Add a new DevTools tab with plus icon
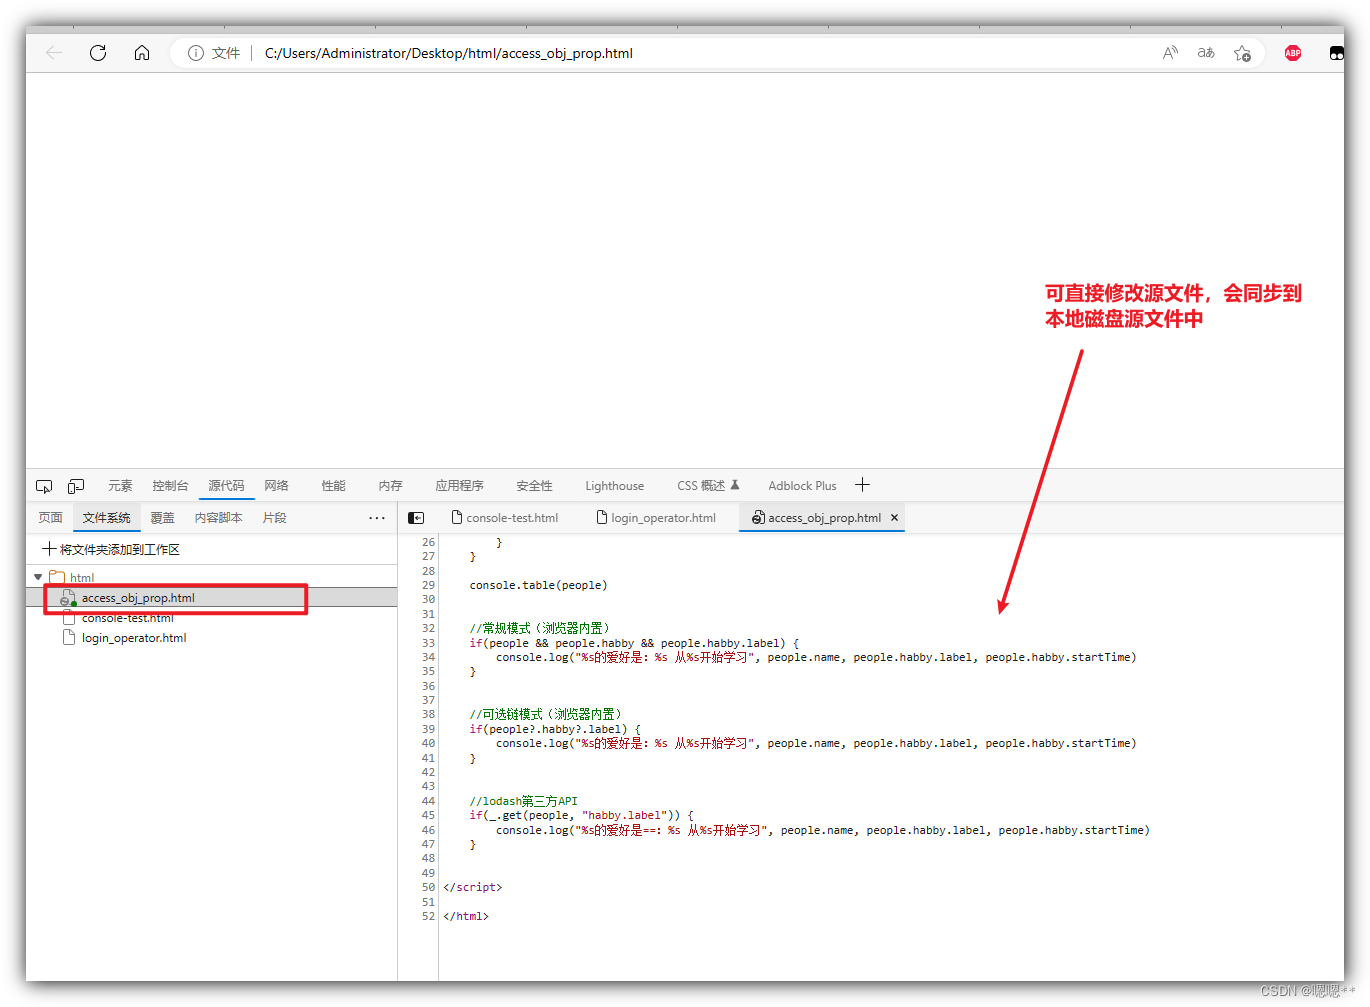Screen dimensions: 1370x1007 [x=862, y=485]
